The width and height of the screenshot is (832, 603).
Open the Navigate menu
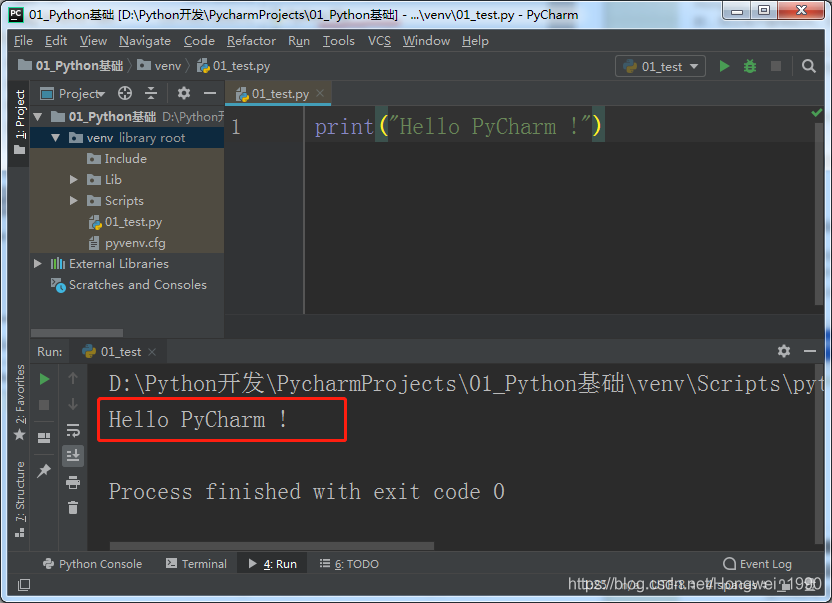tap(145, 41)
